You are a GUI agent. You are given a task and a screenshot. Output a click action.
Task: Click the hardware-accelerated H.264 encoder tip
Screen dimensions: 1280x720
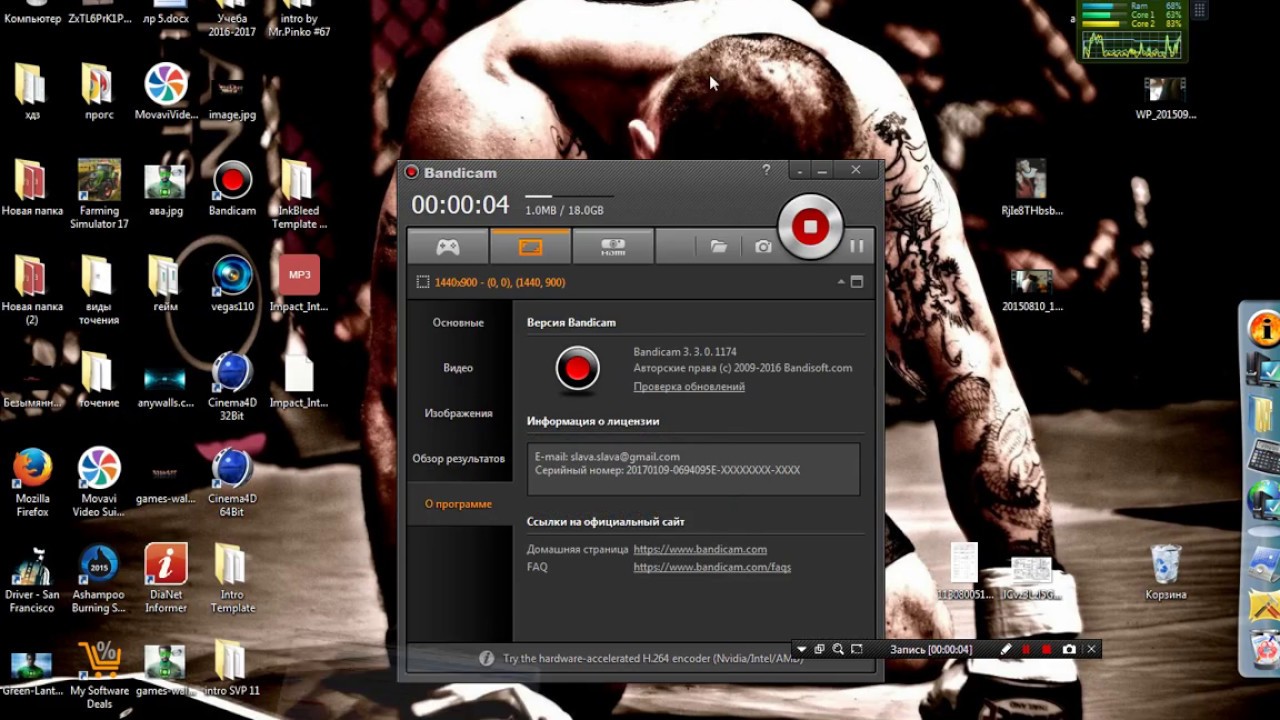[x=653, y=659]
